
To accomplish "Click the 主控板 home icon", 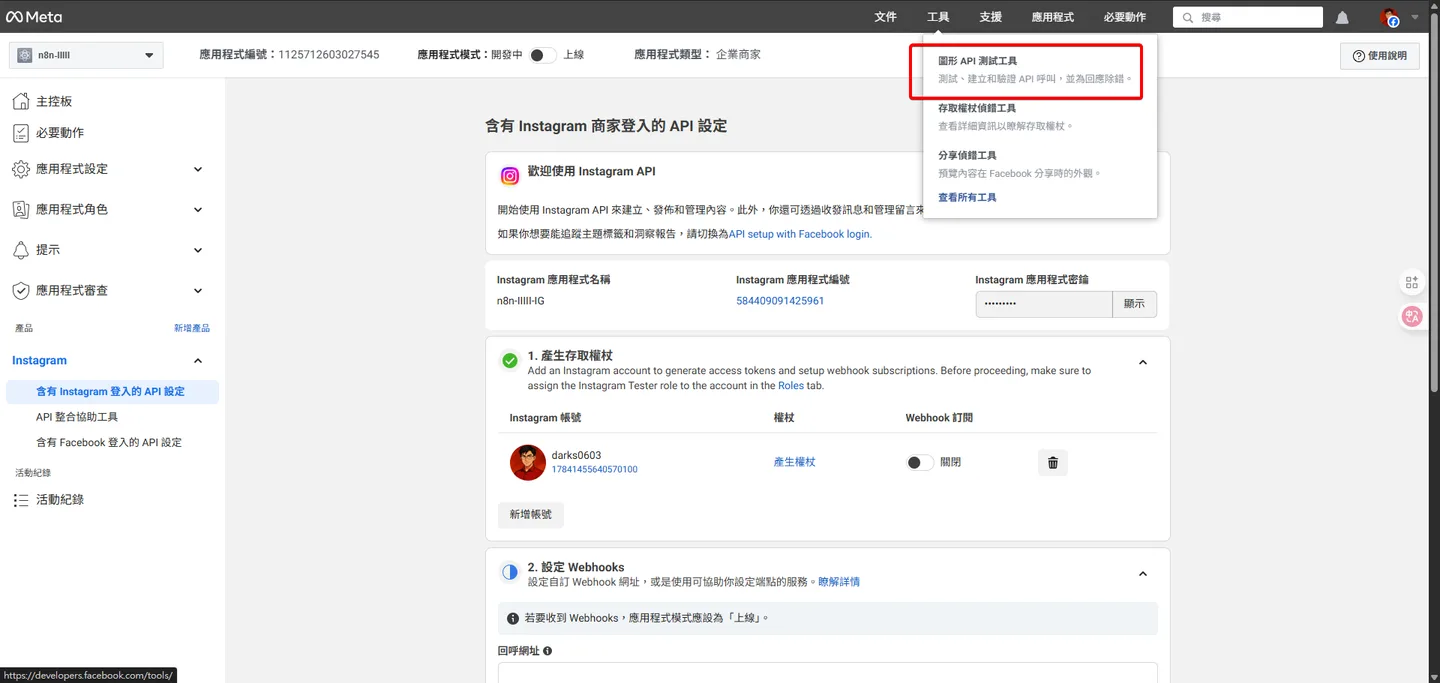I will click(x=20, y=101).
